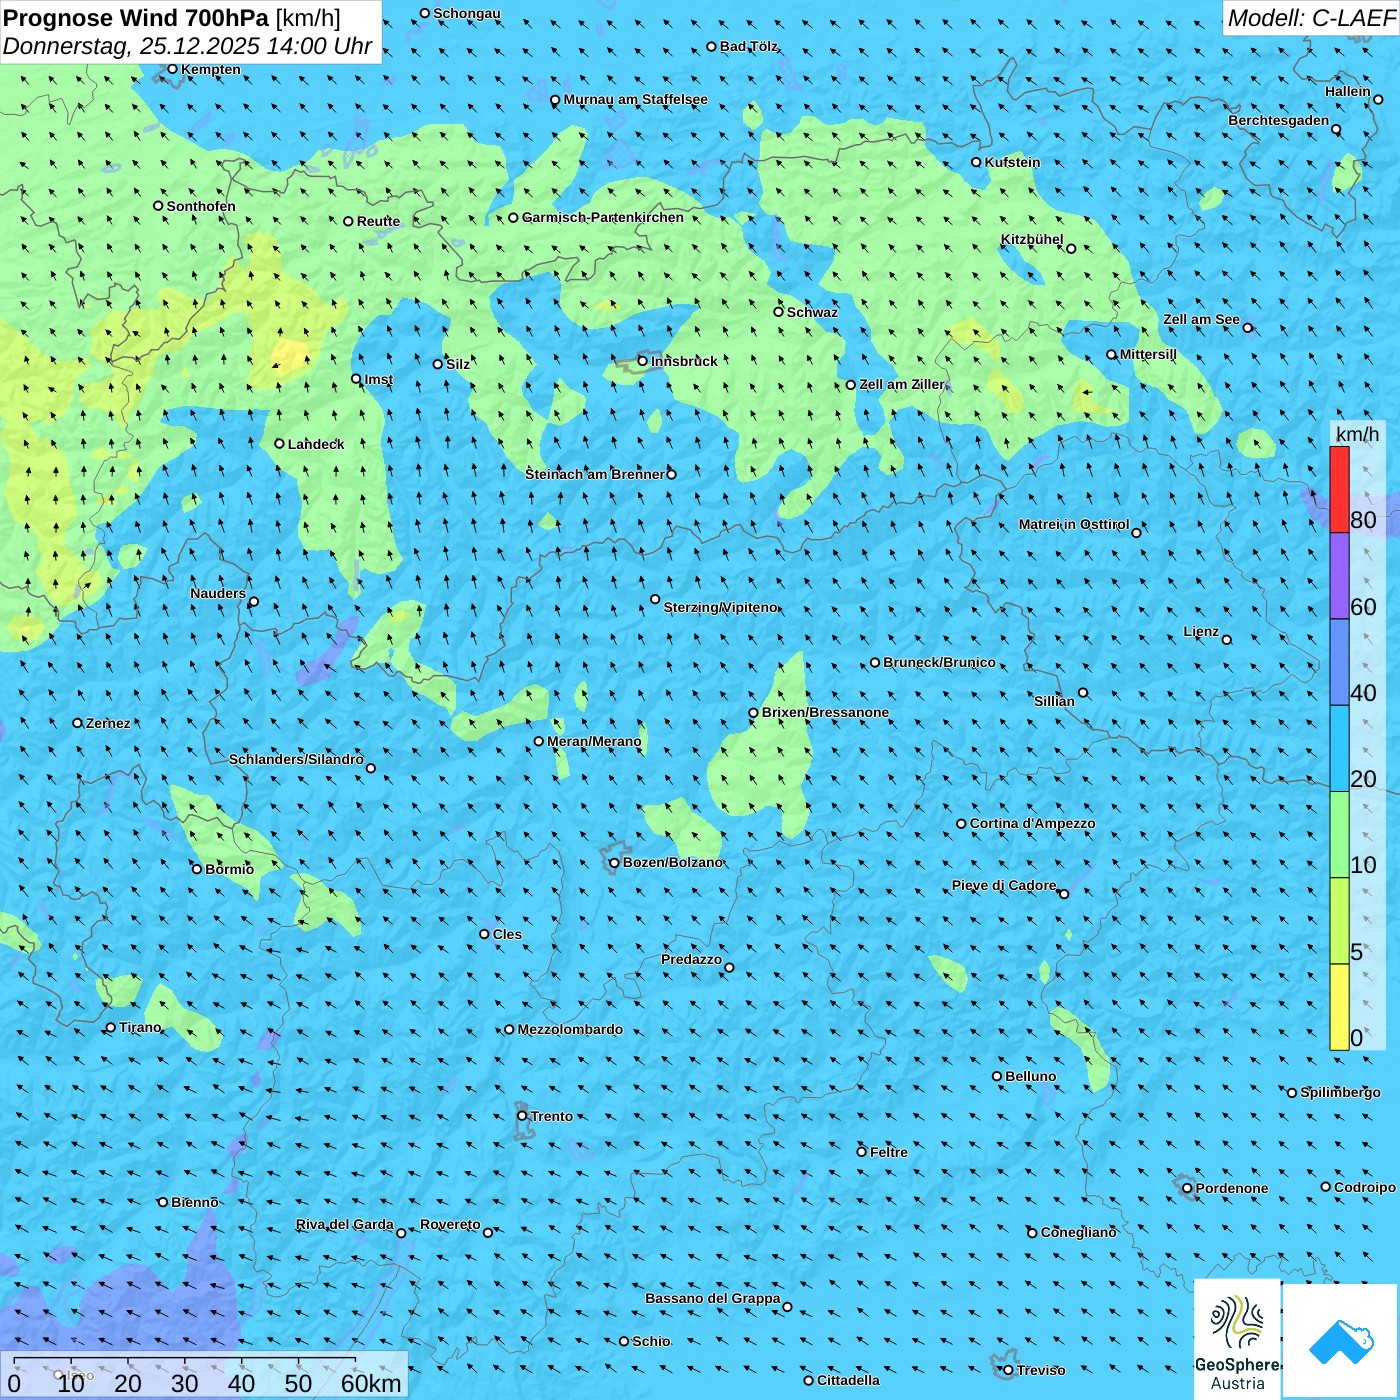The height and width of the screenshot is (1400, 1400).
Task: Click the Conegliano city label
Action: pos(1078,1232)
